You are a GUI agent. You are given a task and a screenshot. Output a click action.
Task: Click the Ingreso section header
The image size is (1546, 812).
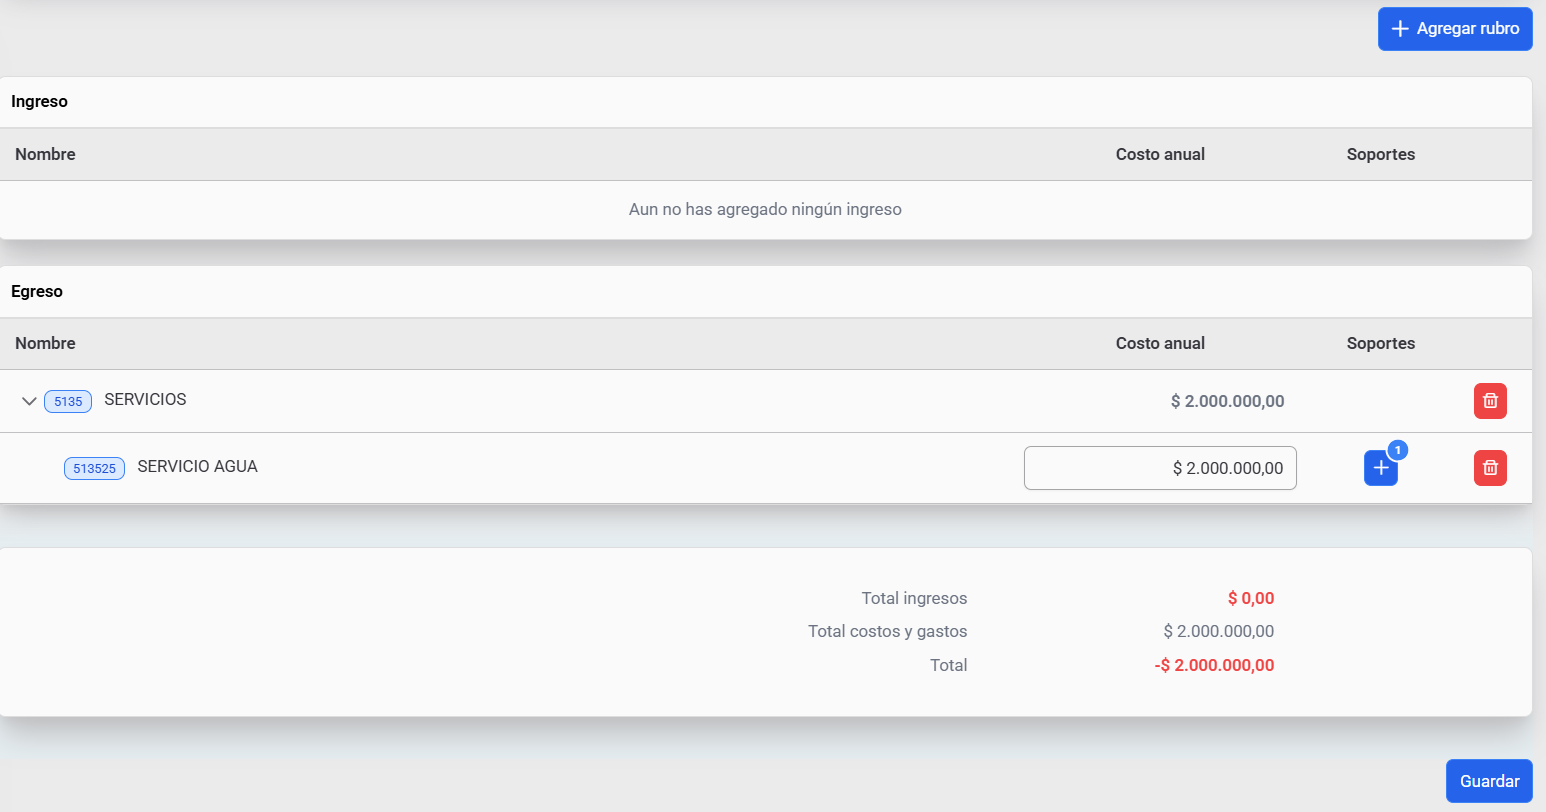(x=40, y=101)
